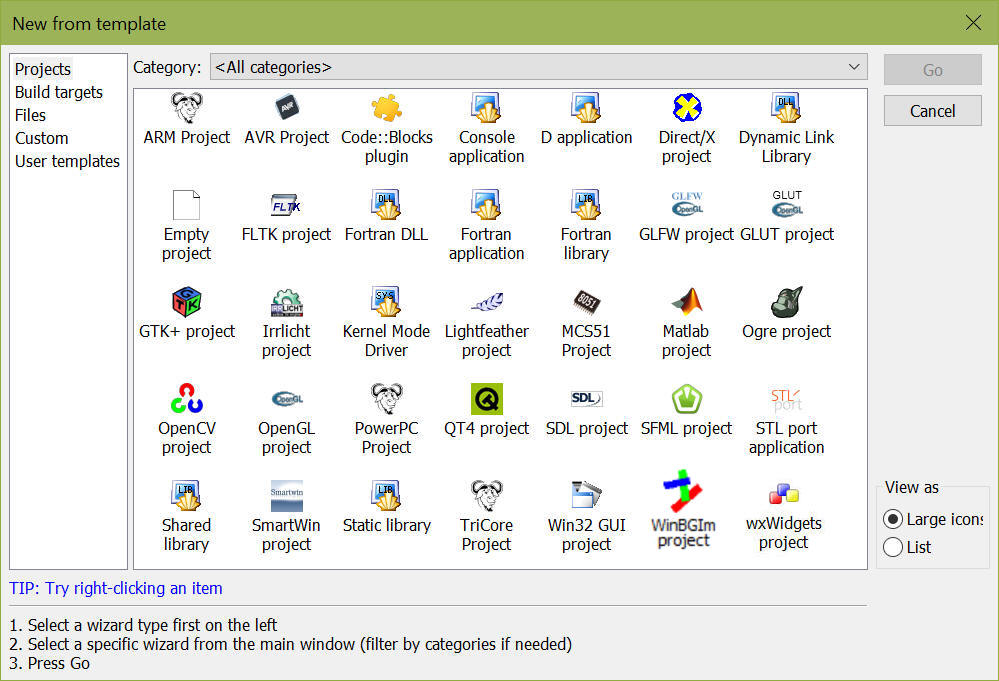Select the OpenCV project icon
This screenshot has height=681, width=999.
pos(187,398)
